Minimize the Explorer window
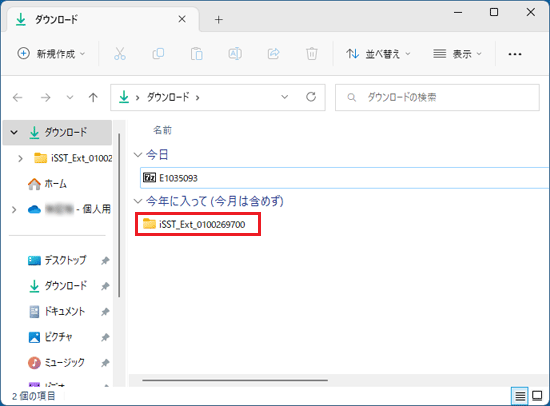 click(x=458, y=13)
